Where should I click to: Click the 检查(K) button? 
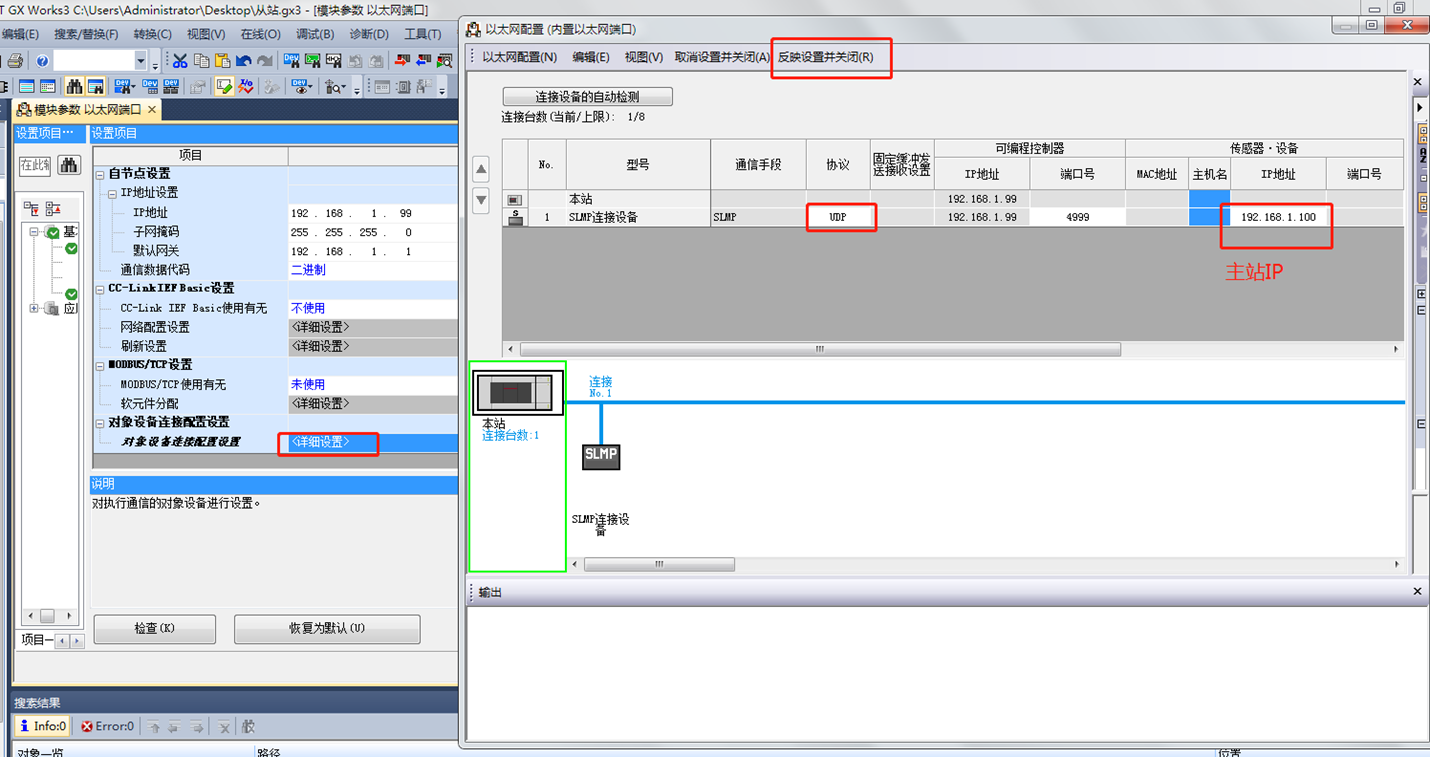tap(154, 629)
